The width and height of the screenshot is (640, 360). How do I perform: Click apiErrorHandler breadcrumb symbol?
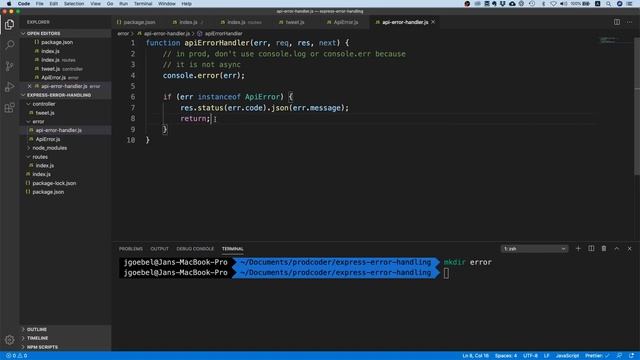click(x=223, y=33)
